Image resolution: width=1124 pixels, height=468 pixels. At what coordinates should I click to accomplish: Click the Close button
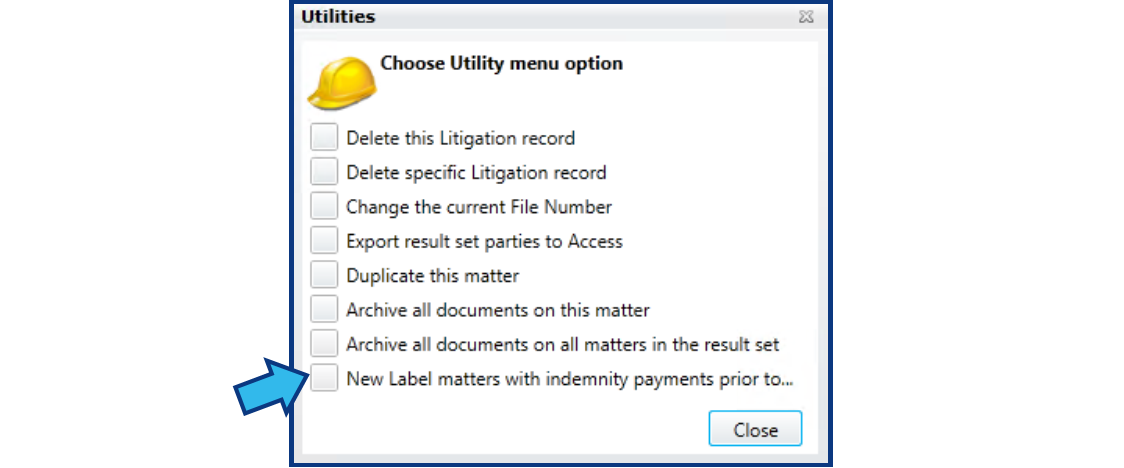tap(755, 429)
